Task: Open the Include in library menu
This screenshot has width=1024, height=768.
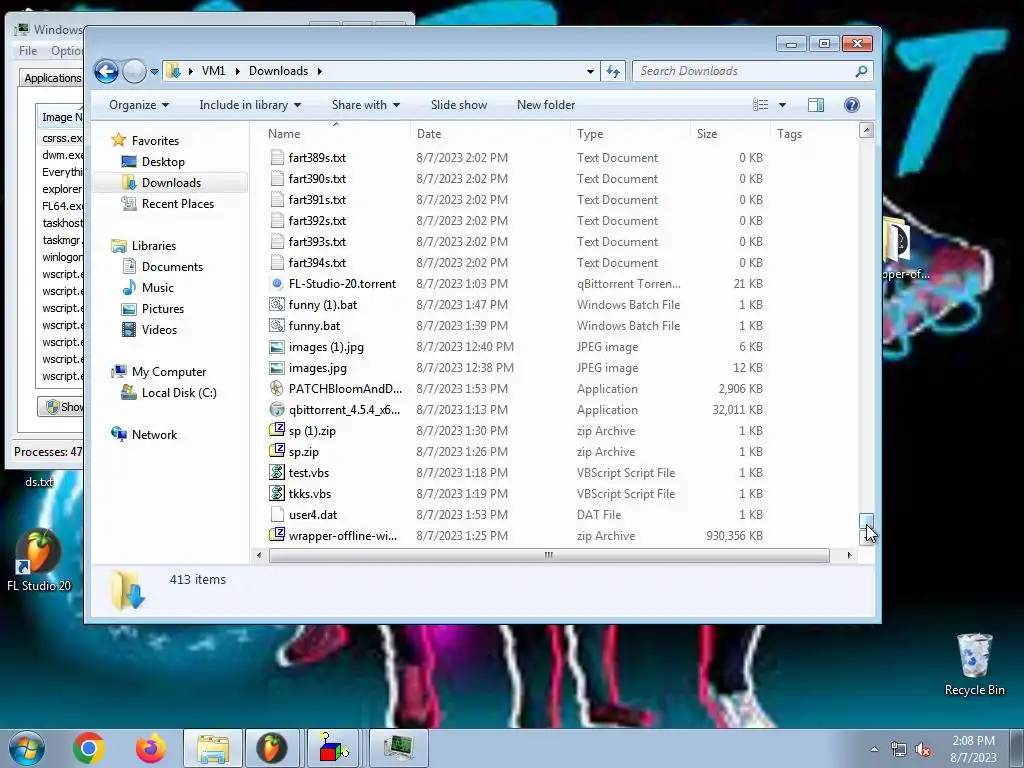Action: coord(250,105)
